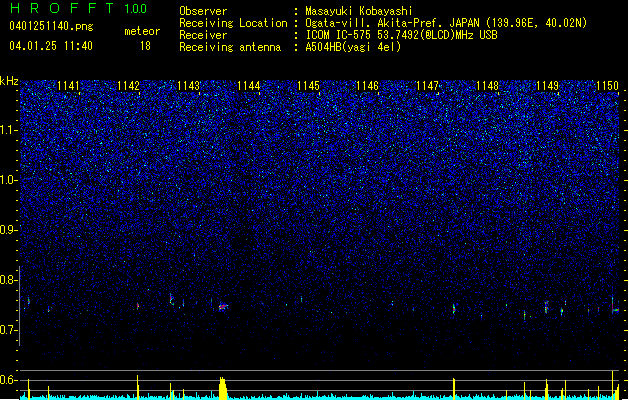The width and height of the screenshot is (629, 400).
Task: Click the 0.8 kHz frequency axis label
Action: tap(9, 280)
